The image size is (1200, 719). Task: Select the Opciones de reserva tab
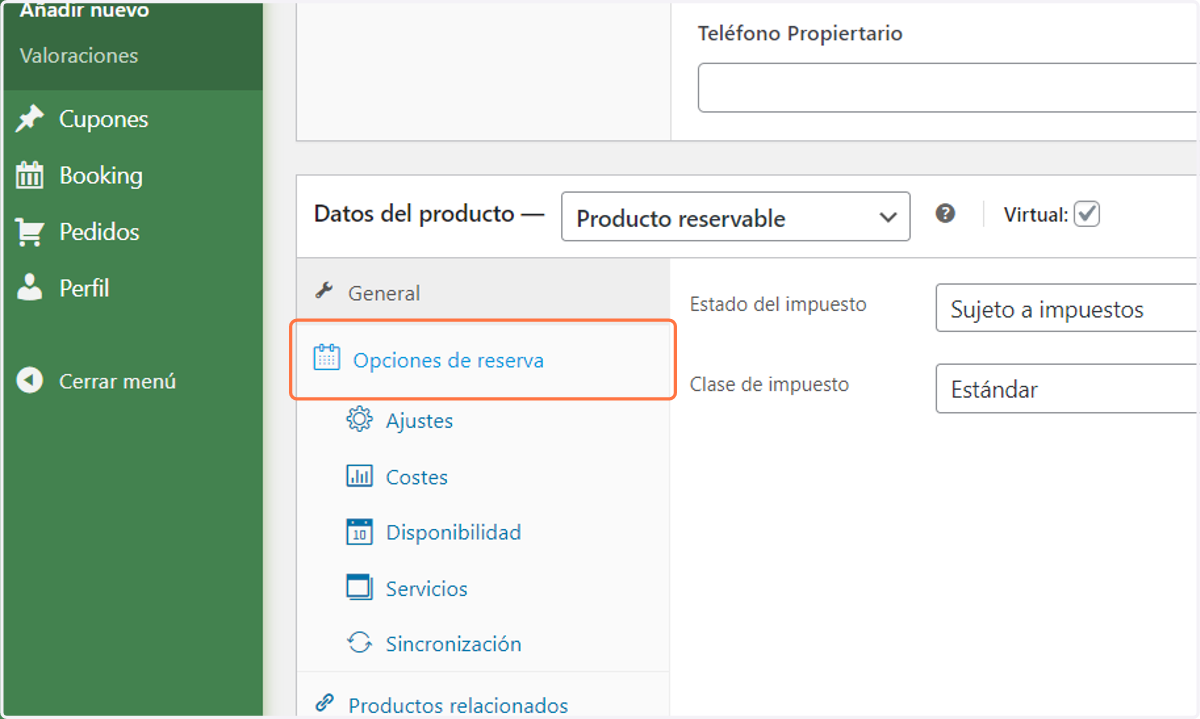pyautogui.click(x=483, y=359)
